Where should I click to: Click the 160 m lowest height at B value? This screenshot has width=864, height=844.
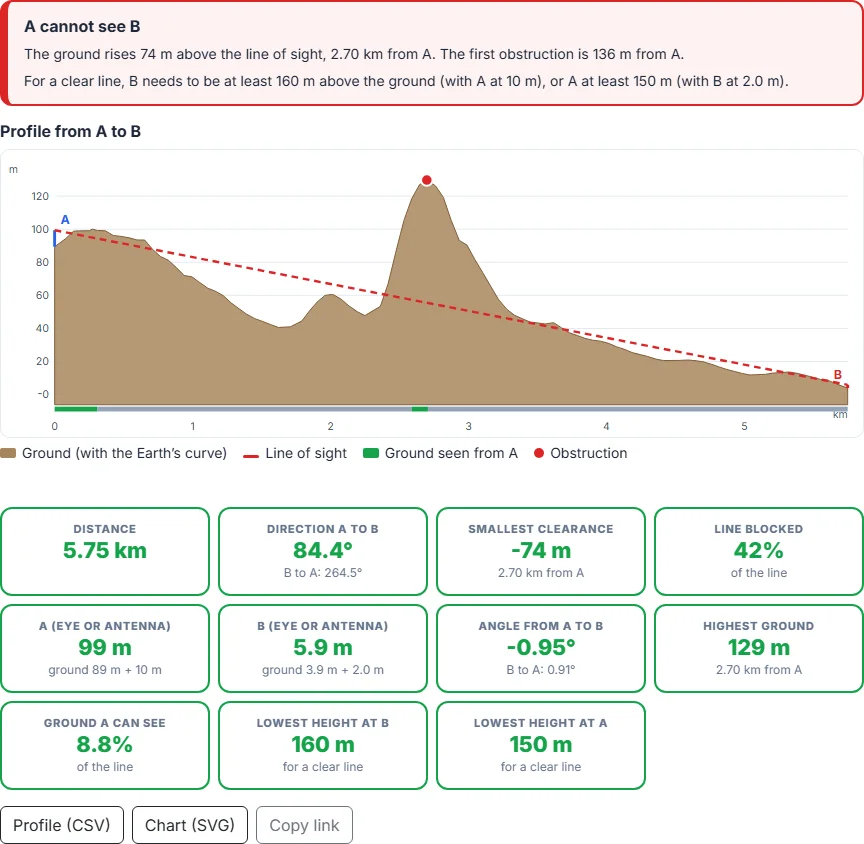pyautogui.click(x=323, y=744)
